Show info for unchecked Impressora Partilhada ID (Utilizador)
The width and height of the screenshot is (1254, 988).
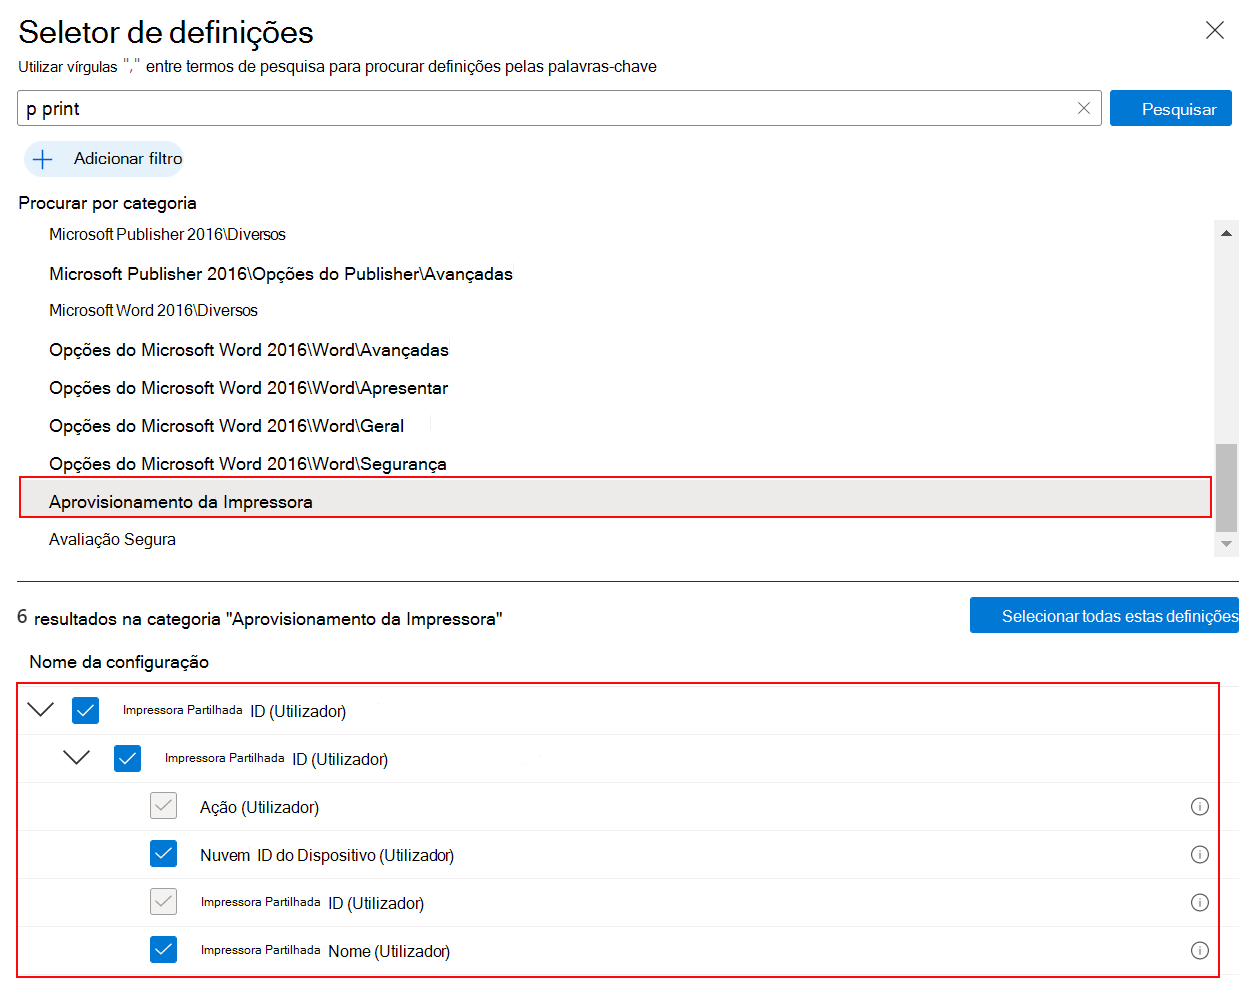[x=1200, y=903]
